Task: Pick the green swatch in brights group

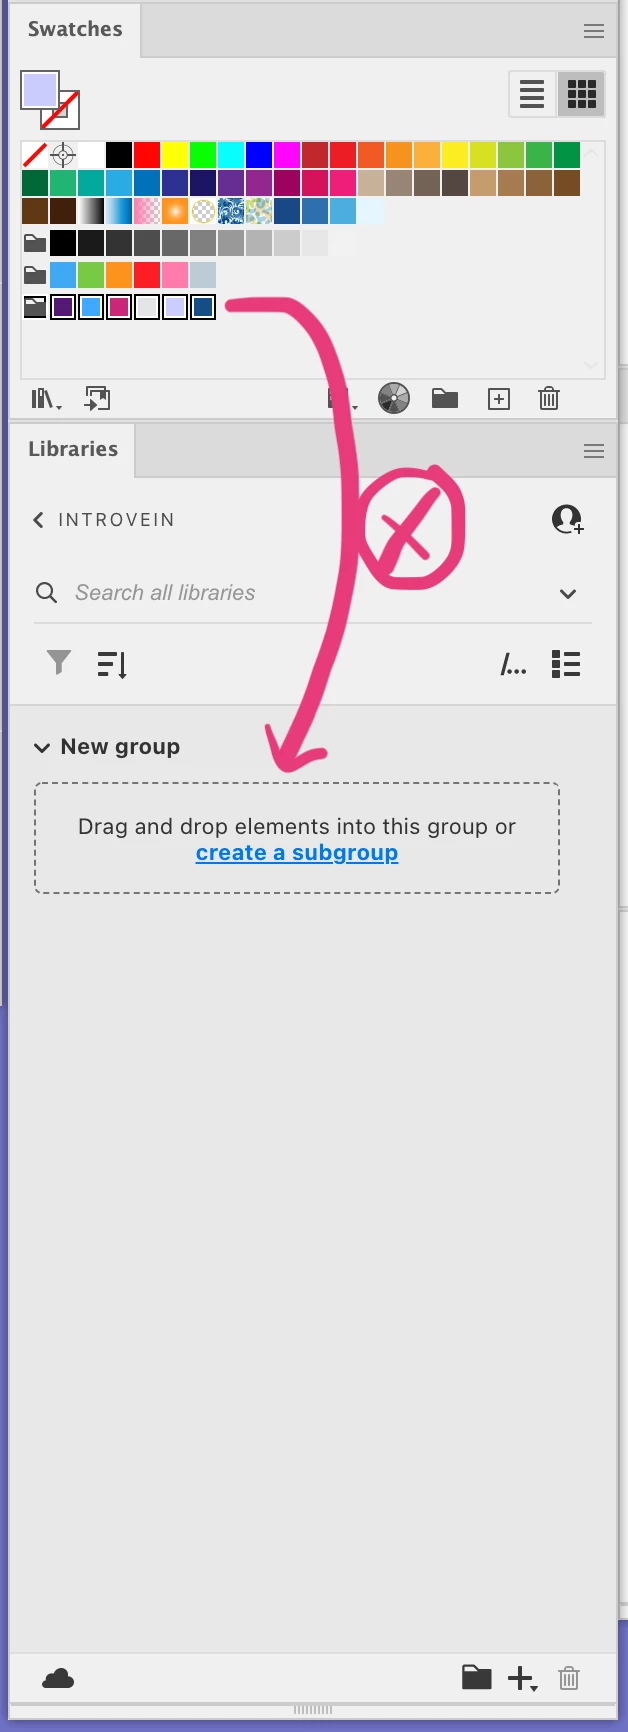Action: tap(91, 275)
